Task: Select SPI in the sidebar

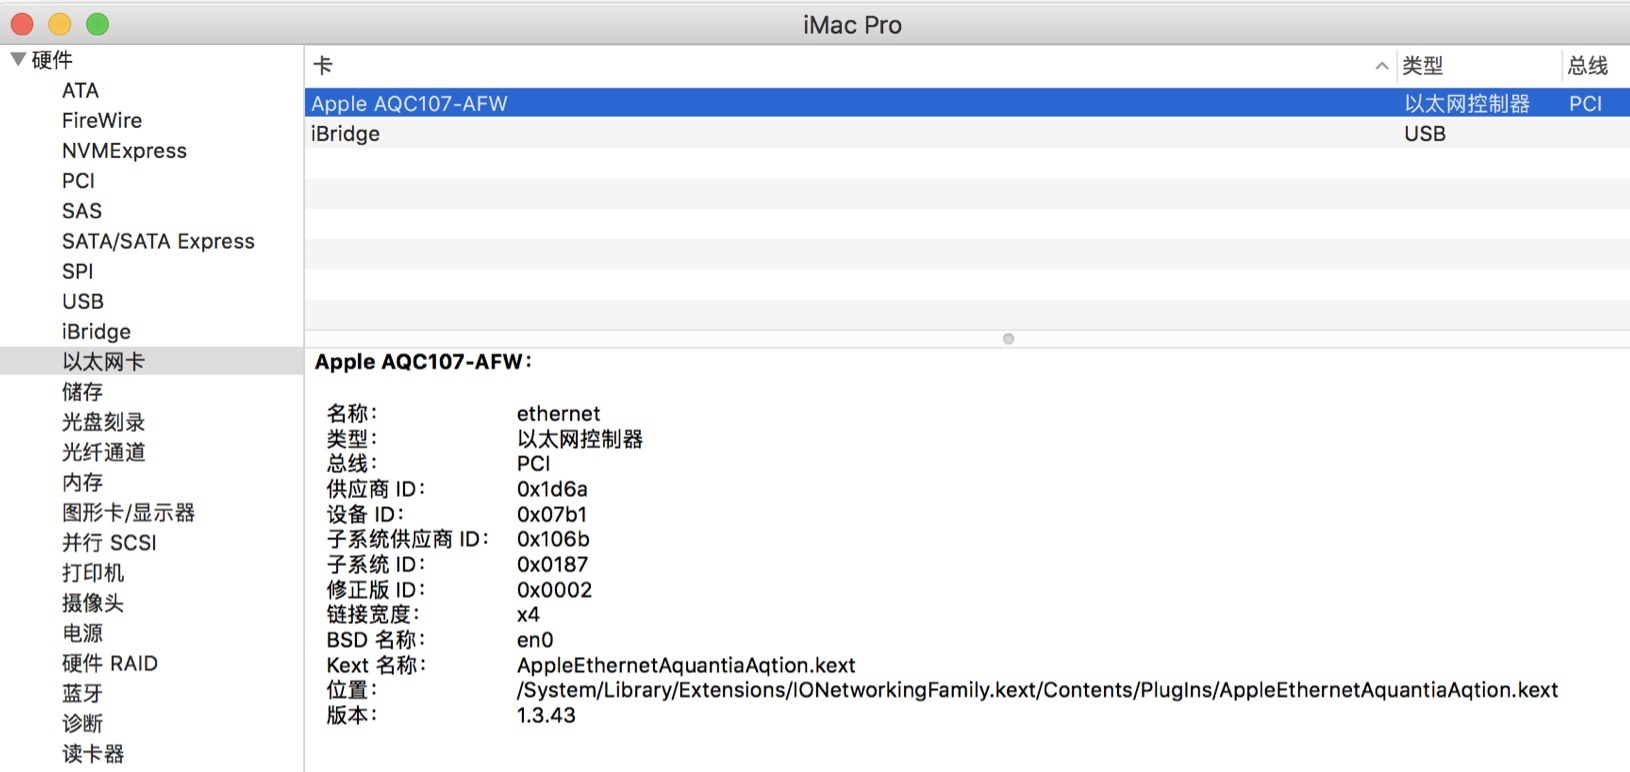Action: [x=77, y=271]
